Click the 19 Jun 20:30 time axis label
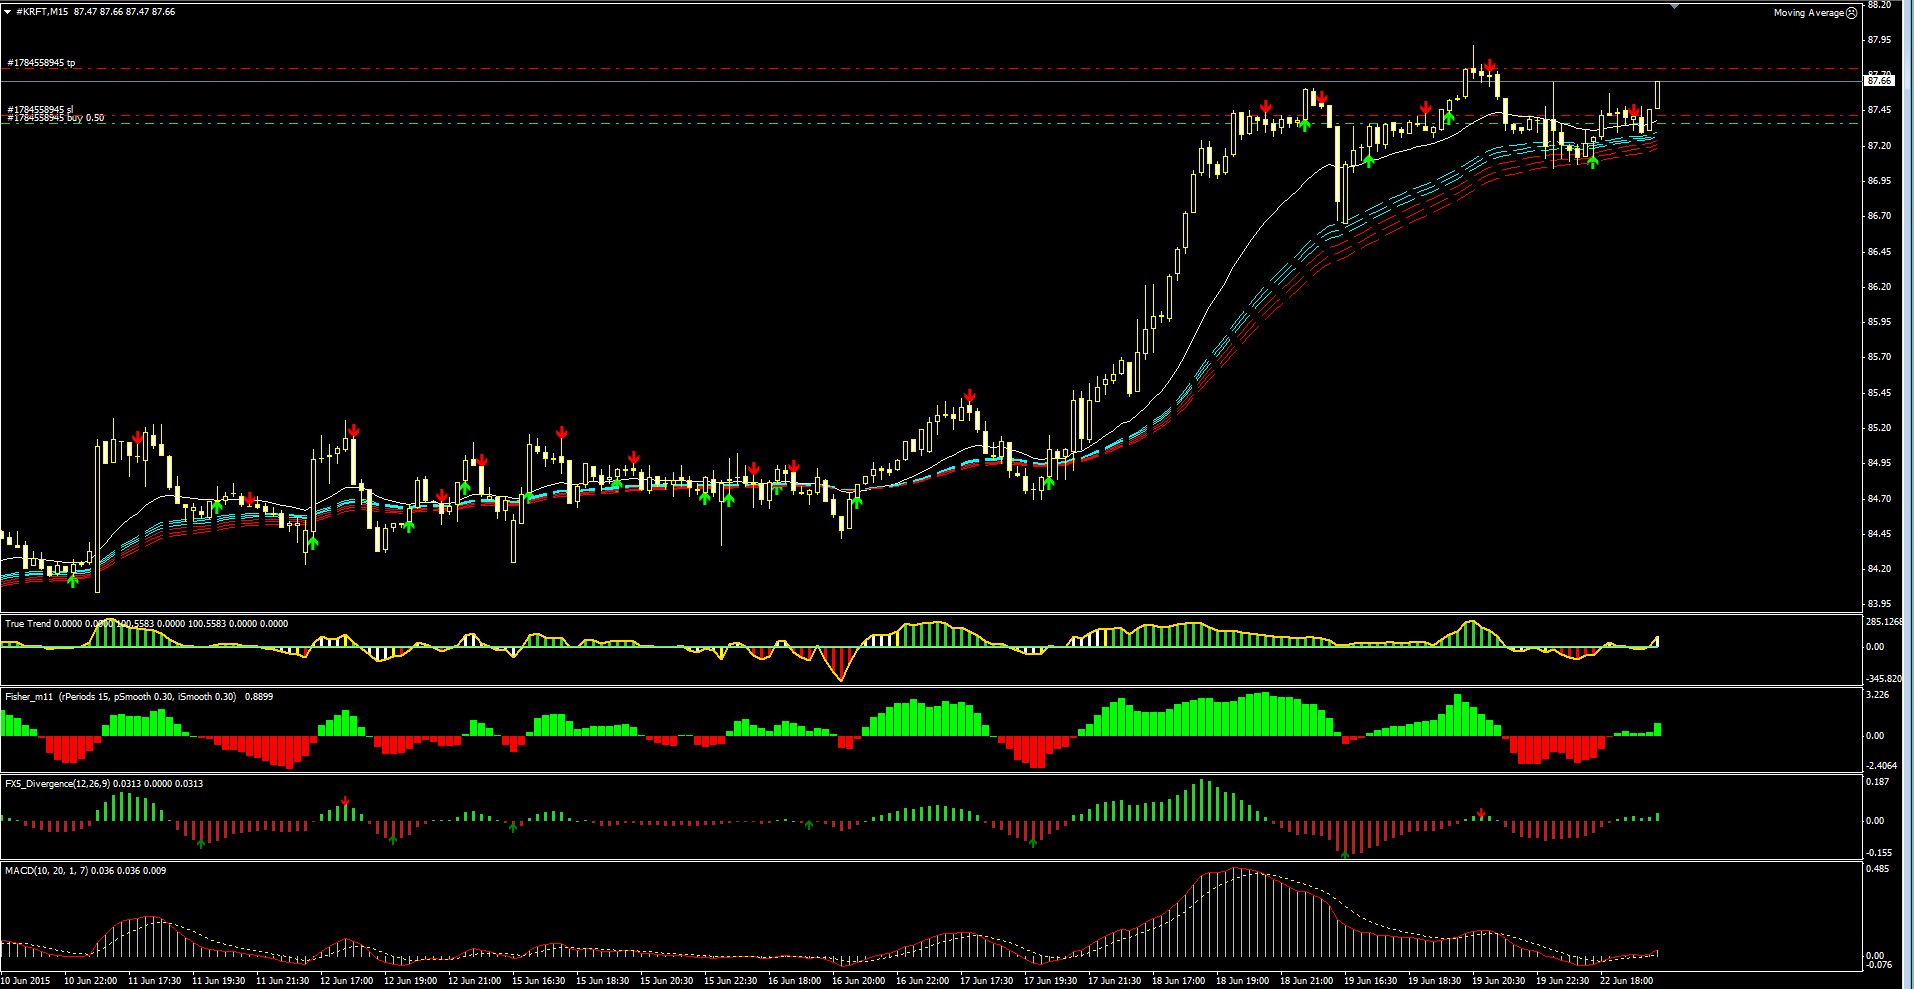 [1498, 981]
